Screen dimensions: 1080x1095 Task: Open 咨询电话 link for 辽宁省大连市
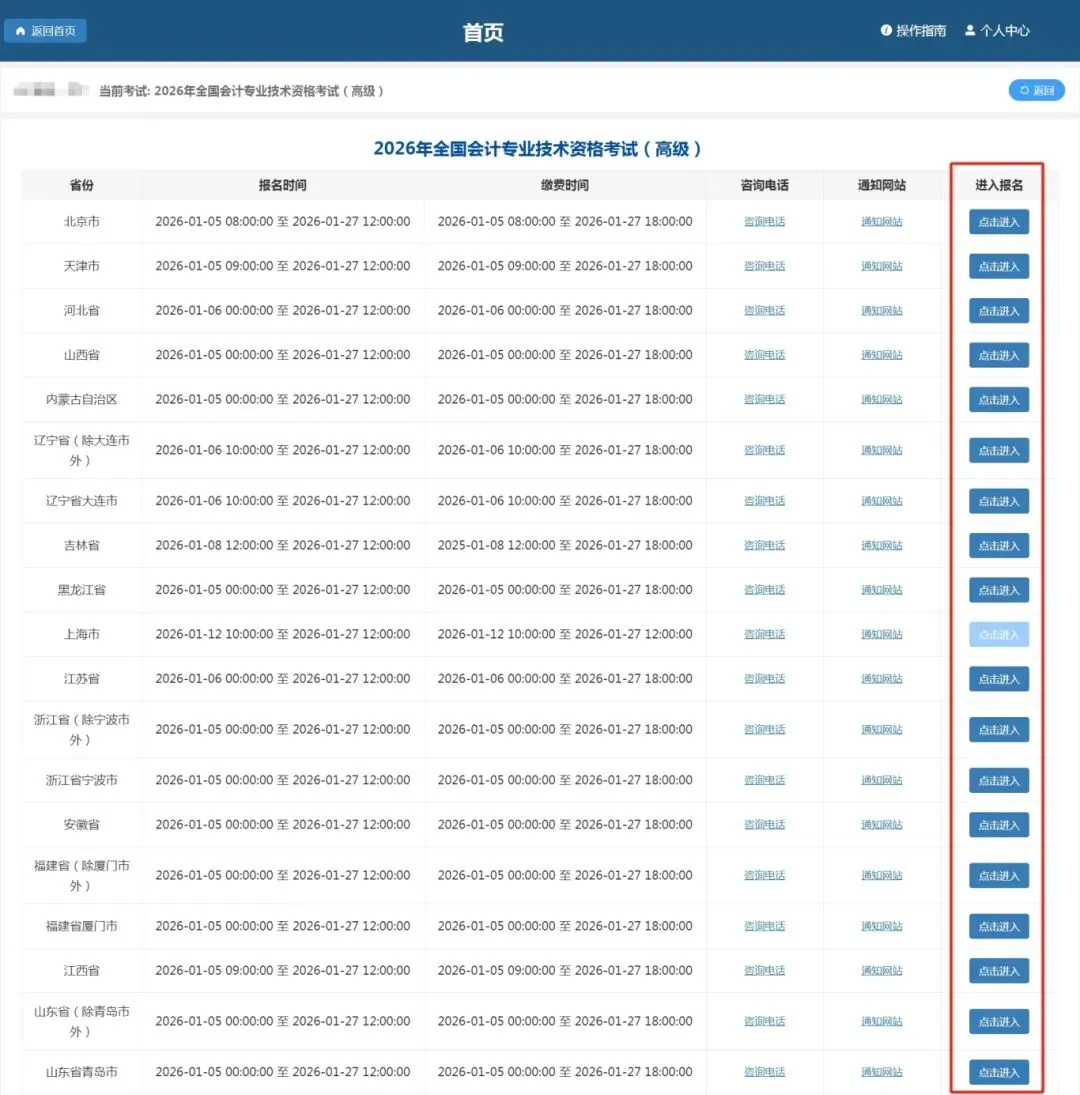[x=764, y=501]
